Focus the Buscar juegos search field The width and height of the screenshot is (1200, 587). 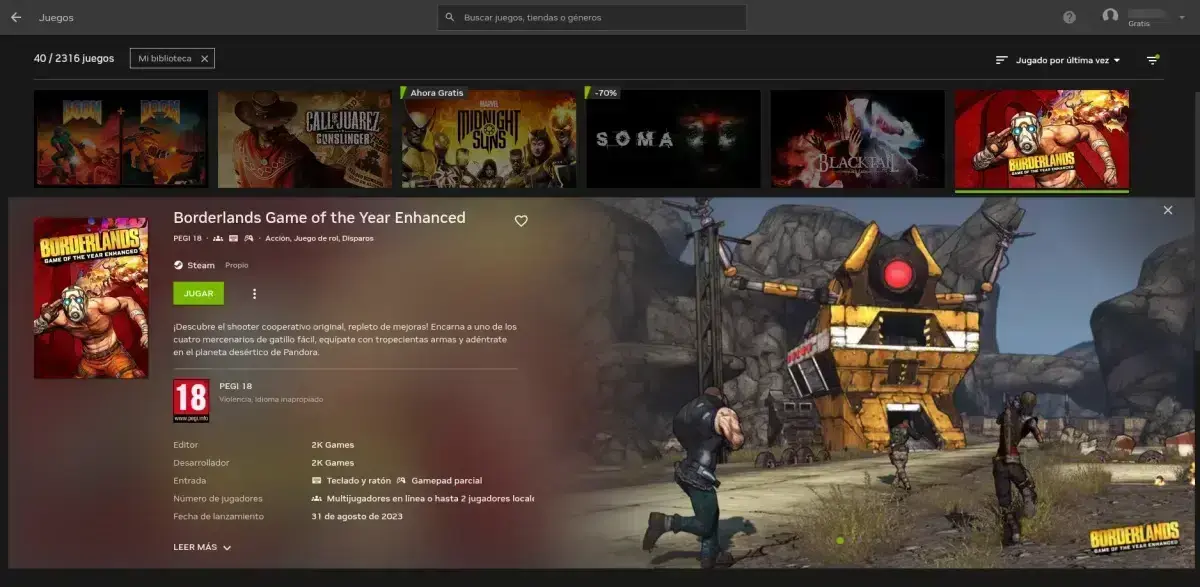click(592, 17)
